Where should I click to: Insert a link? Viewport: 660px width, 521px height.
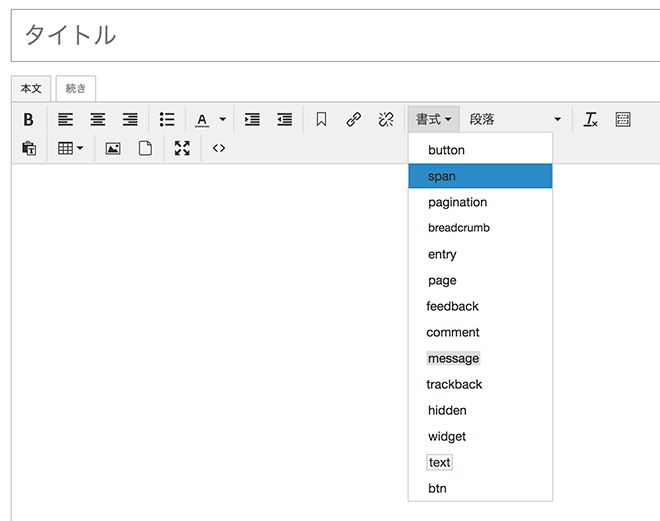(x=353, y=119)
